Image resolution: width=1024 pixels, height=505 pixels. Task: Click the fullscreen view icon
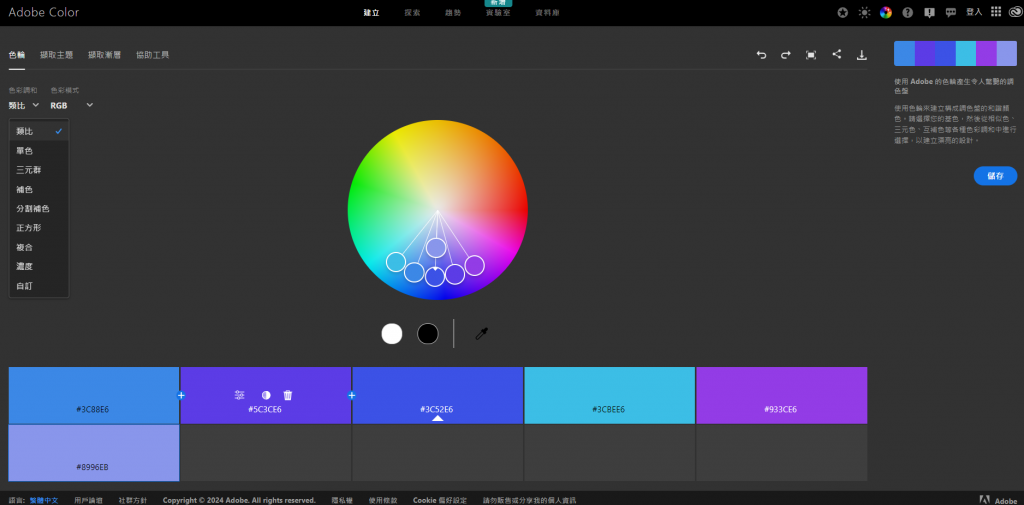pos(811,55)
